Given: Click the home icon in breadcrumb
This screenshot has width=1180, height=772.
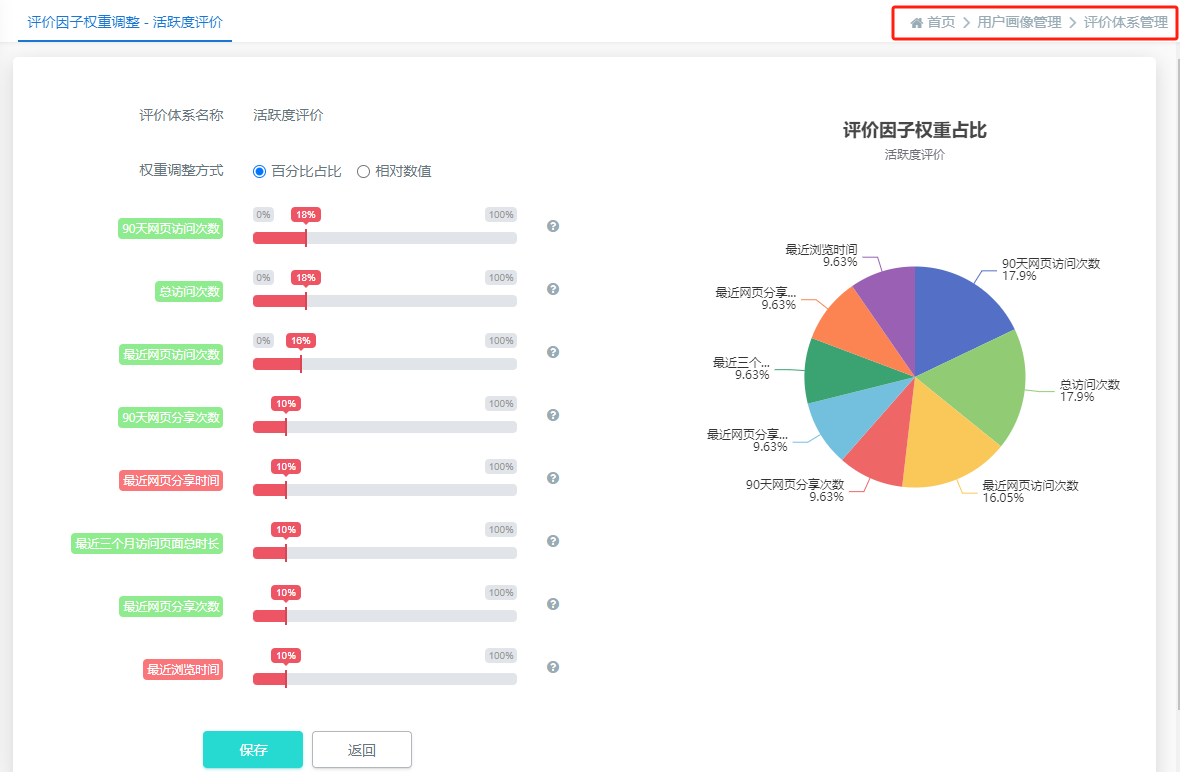Looking at the screenshot, I should pyautogui.click(x=916, y=23).
